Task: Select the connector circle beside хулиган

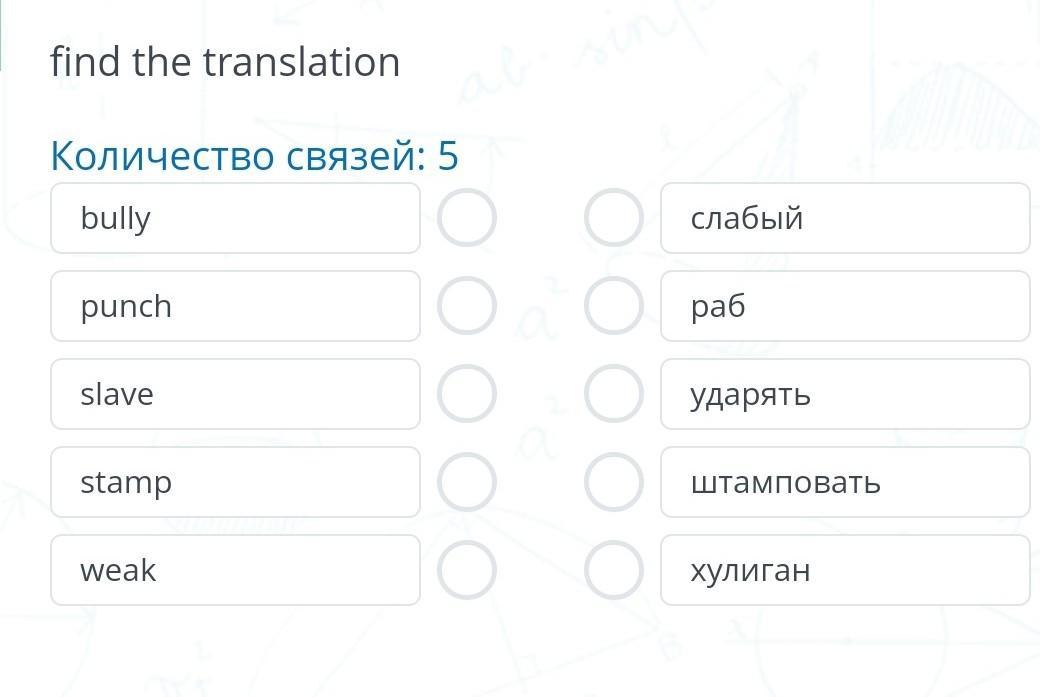Action: tap(613, 570)
